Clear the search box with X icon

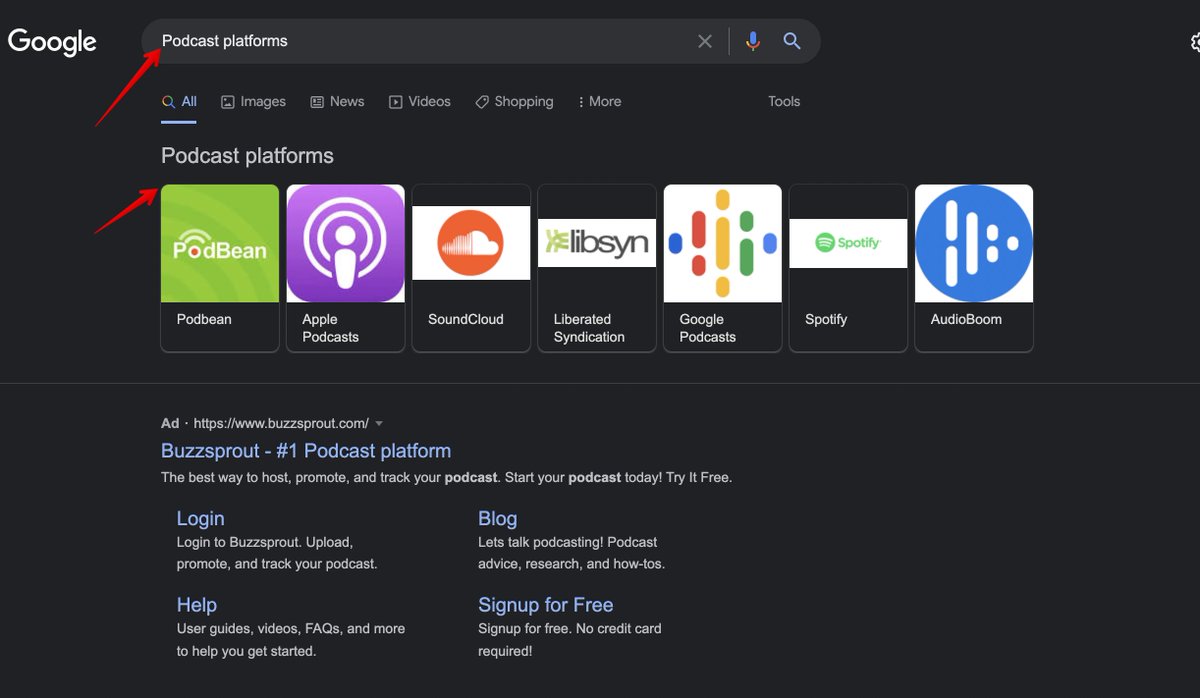pos(705,41)
